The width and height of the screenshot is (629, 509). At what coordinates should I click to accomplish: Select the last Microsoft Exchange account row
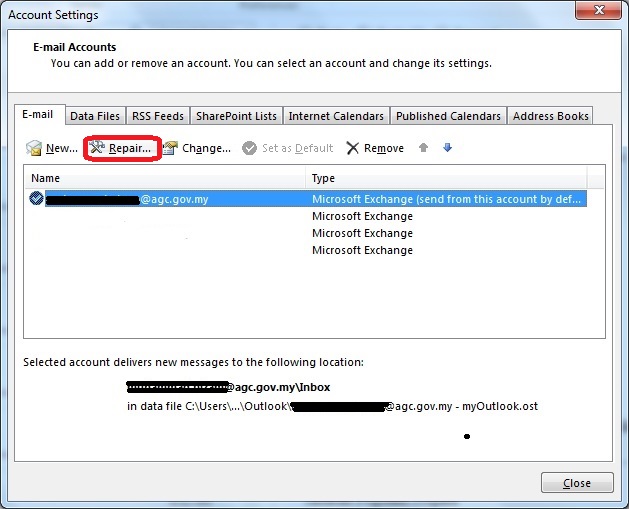point(362,250)
